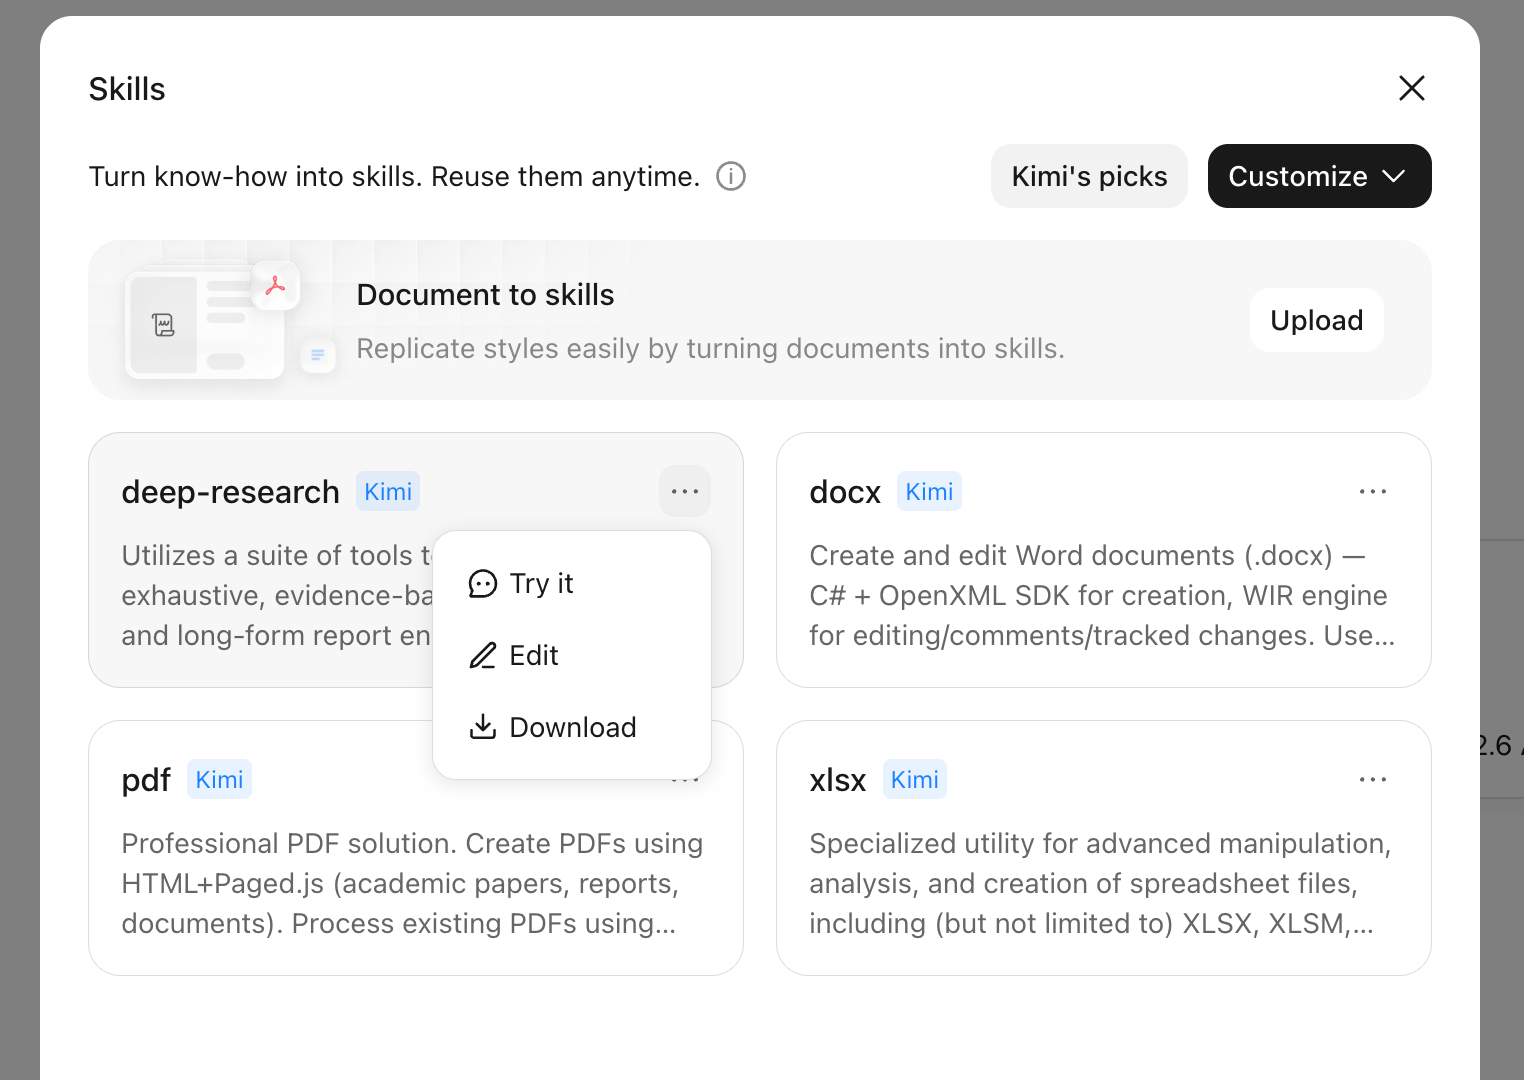Click the Kimi tag on pdf
This screenshot has height=1080, width=1524.
point(219,779)
